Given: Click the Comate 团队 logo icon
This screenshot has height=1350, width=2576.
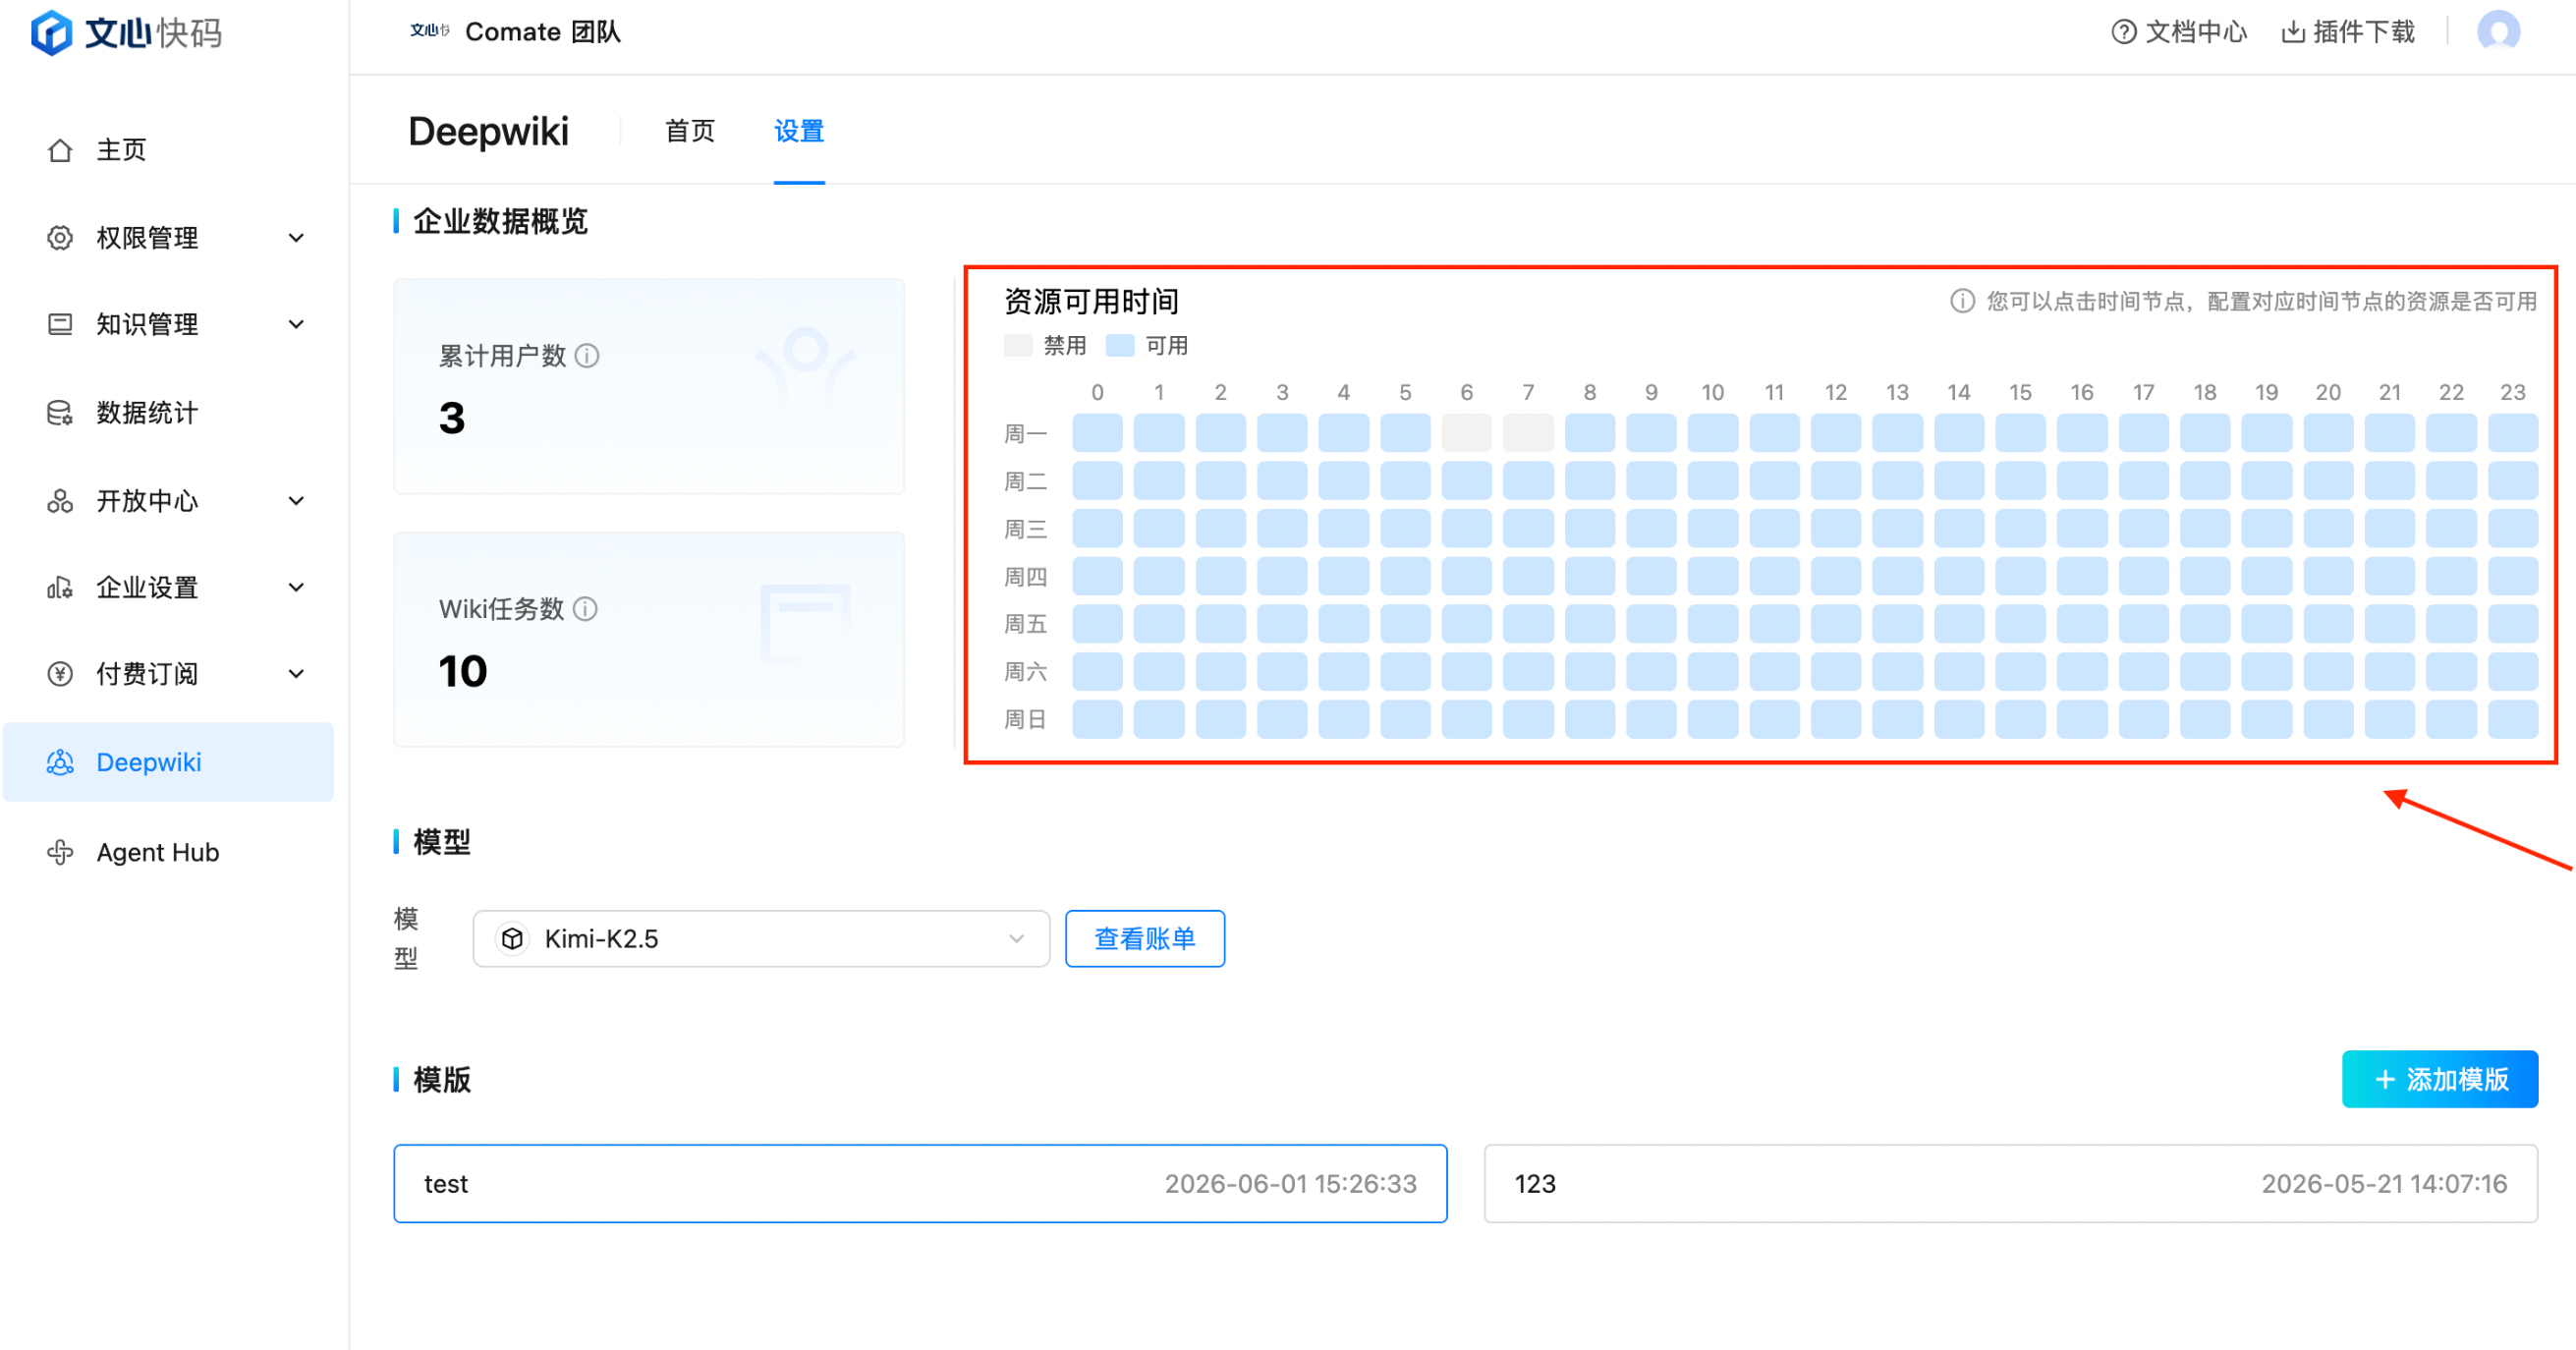Looking at the screenshot, I should tap(430, 31).
